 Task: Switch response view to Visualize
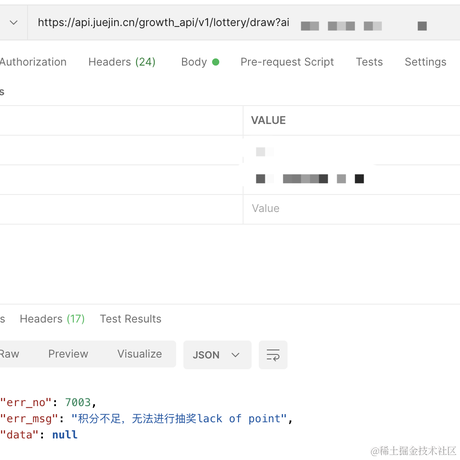click(140, 354)
